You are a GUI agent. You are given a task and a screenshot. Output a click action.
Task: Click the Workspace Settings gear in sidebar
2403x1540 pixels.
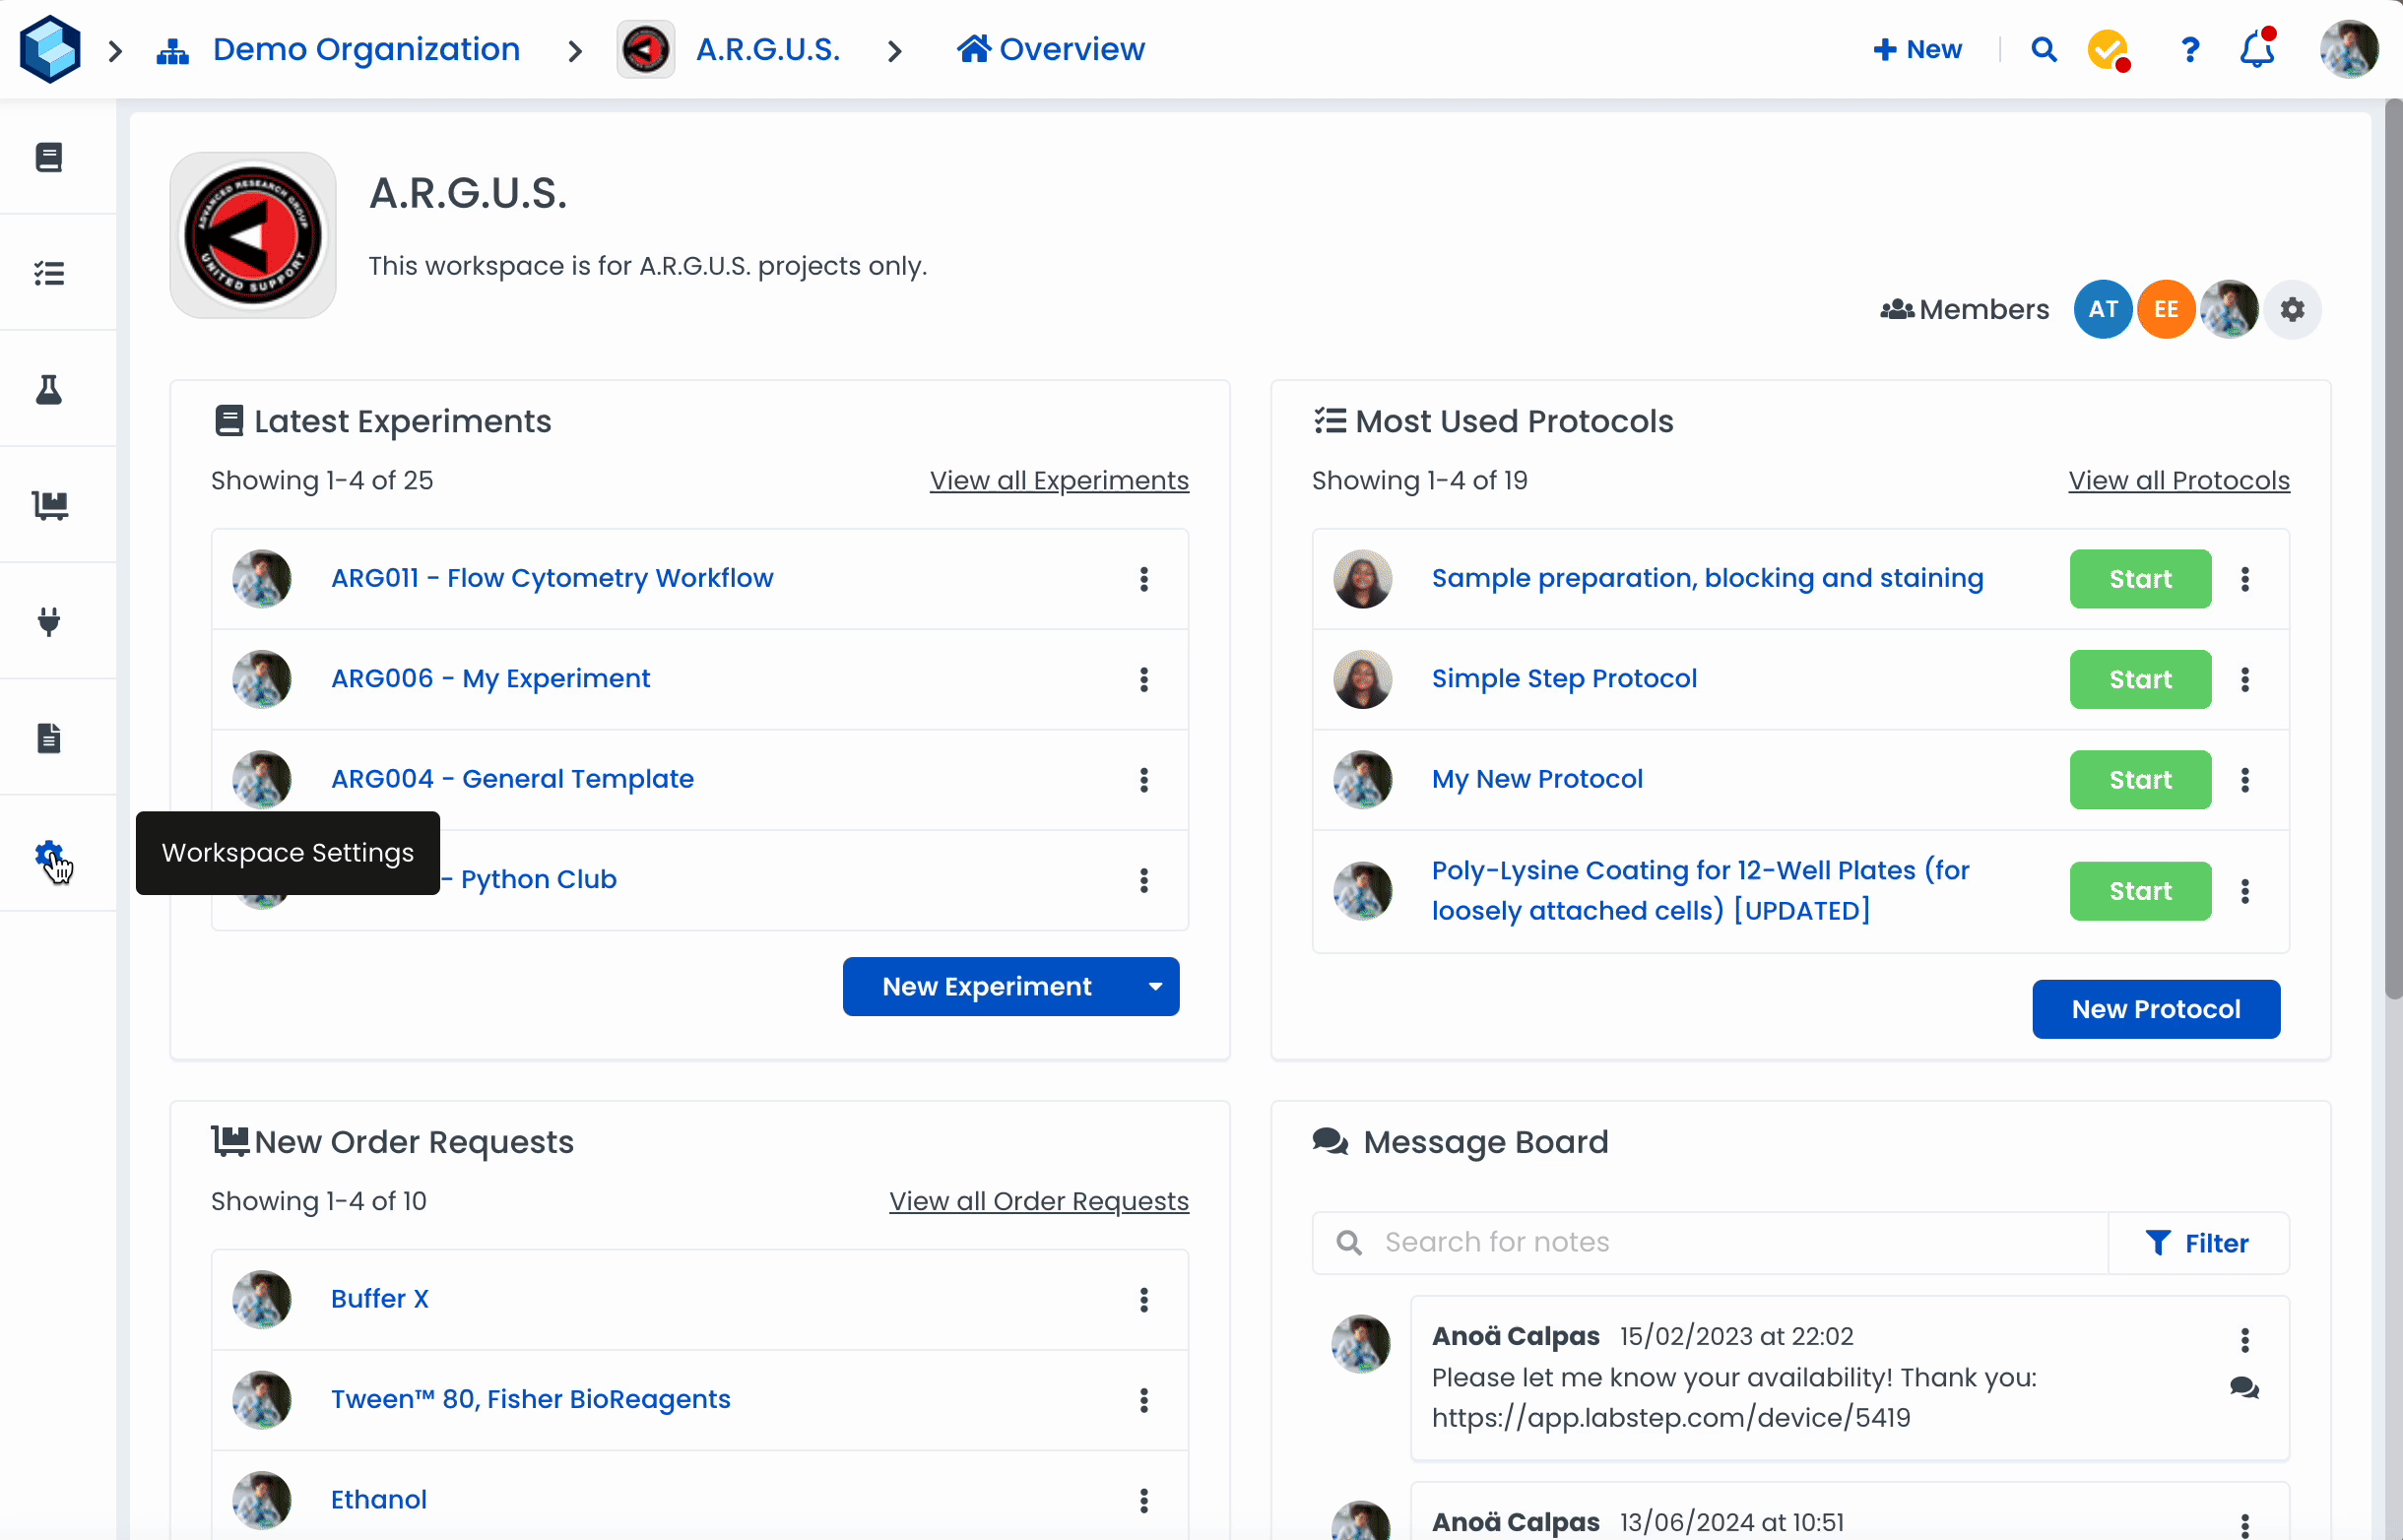[x=49, y=855]
